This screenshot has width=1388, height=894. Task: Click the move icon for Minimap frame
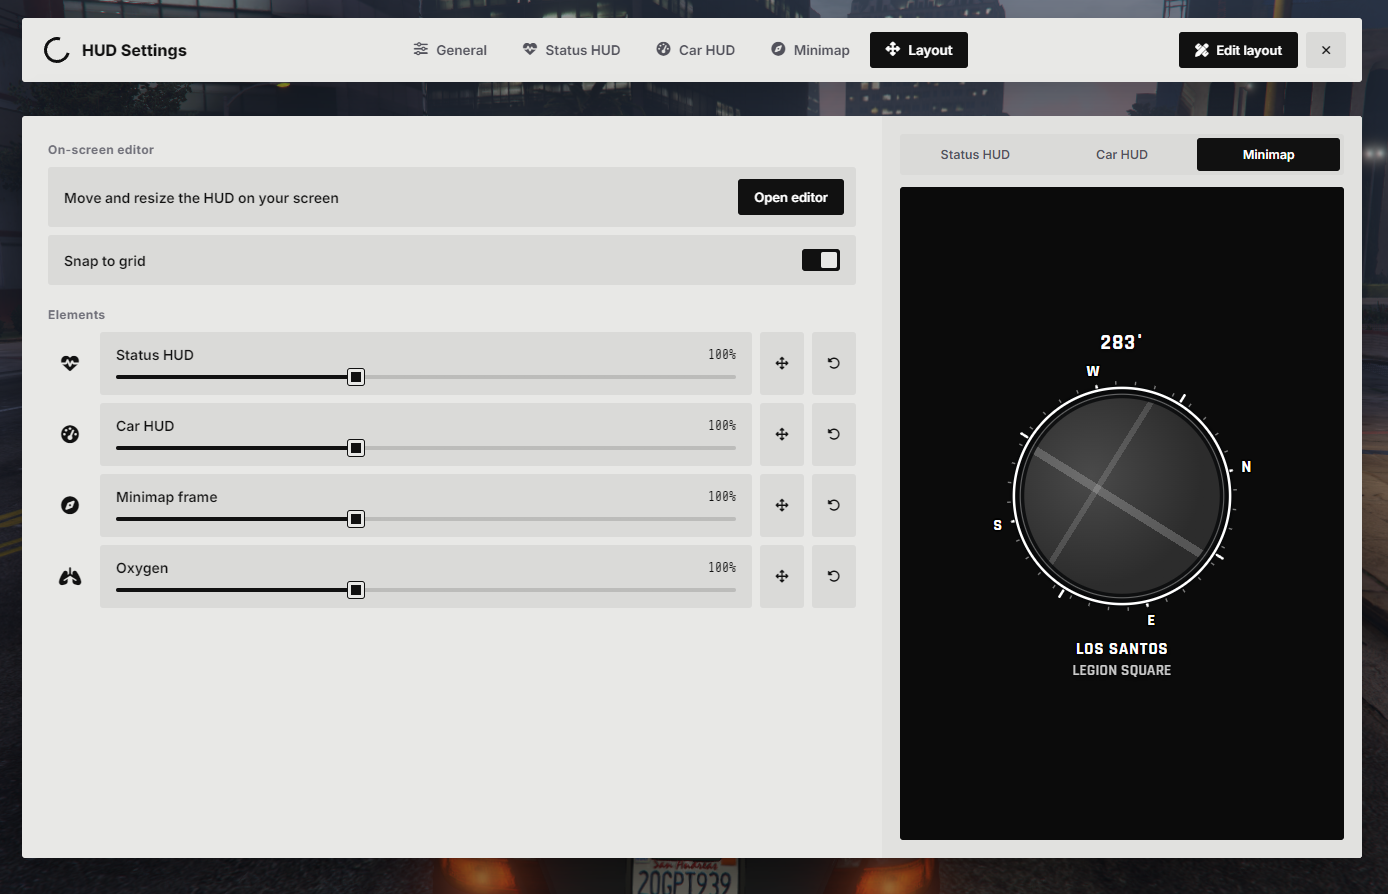pyautogui.click(x=782, y=505)
